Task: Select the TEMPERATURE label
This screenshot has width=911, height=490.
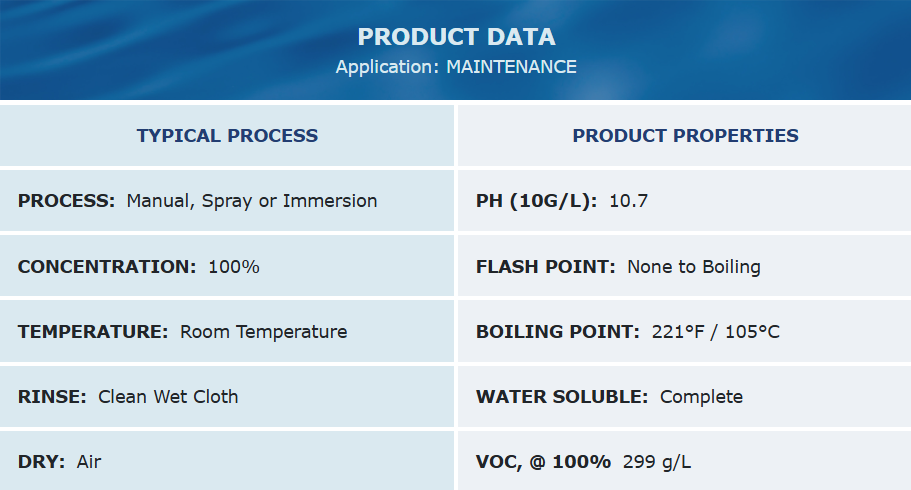Action: point(92,332)
